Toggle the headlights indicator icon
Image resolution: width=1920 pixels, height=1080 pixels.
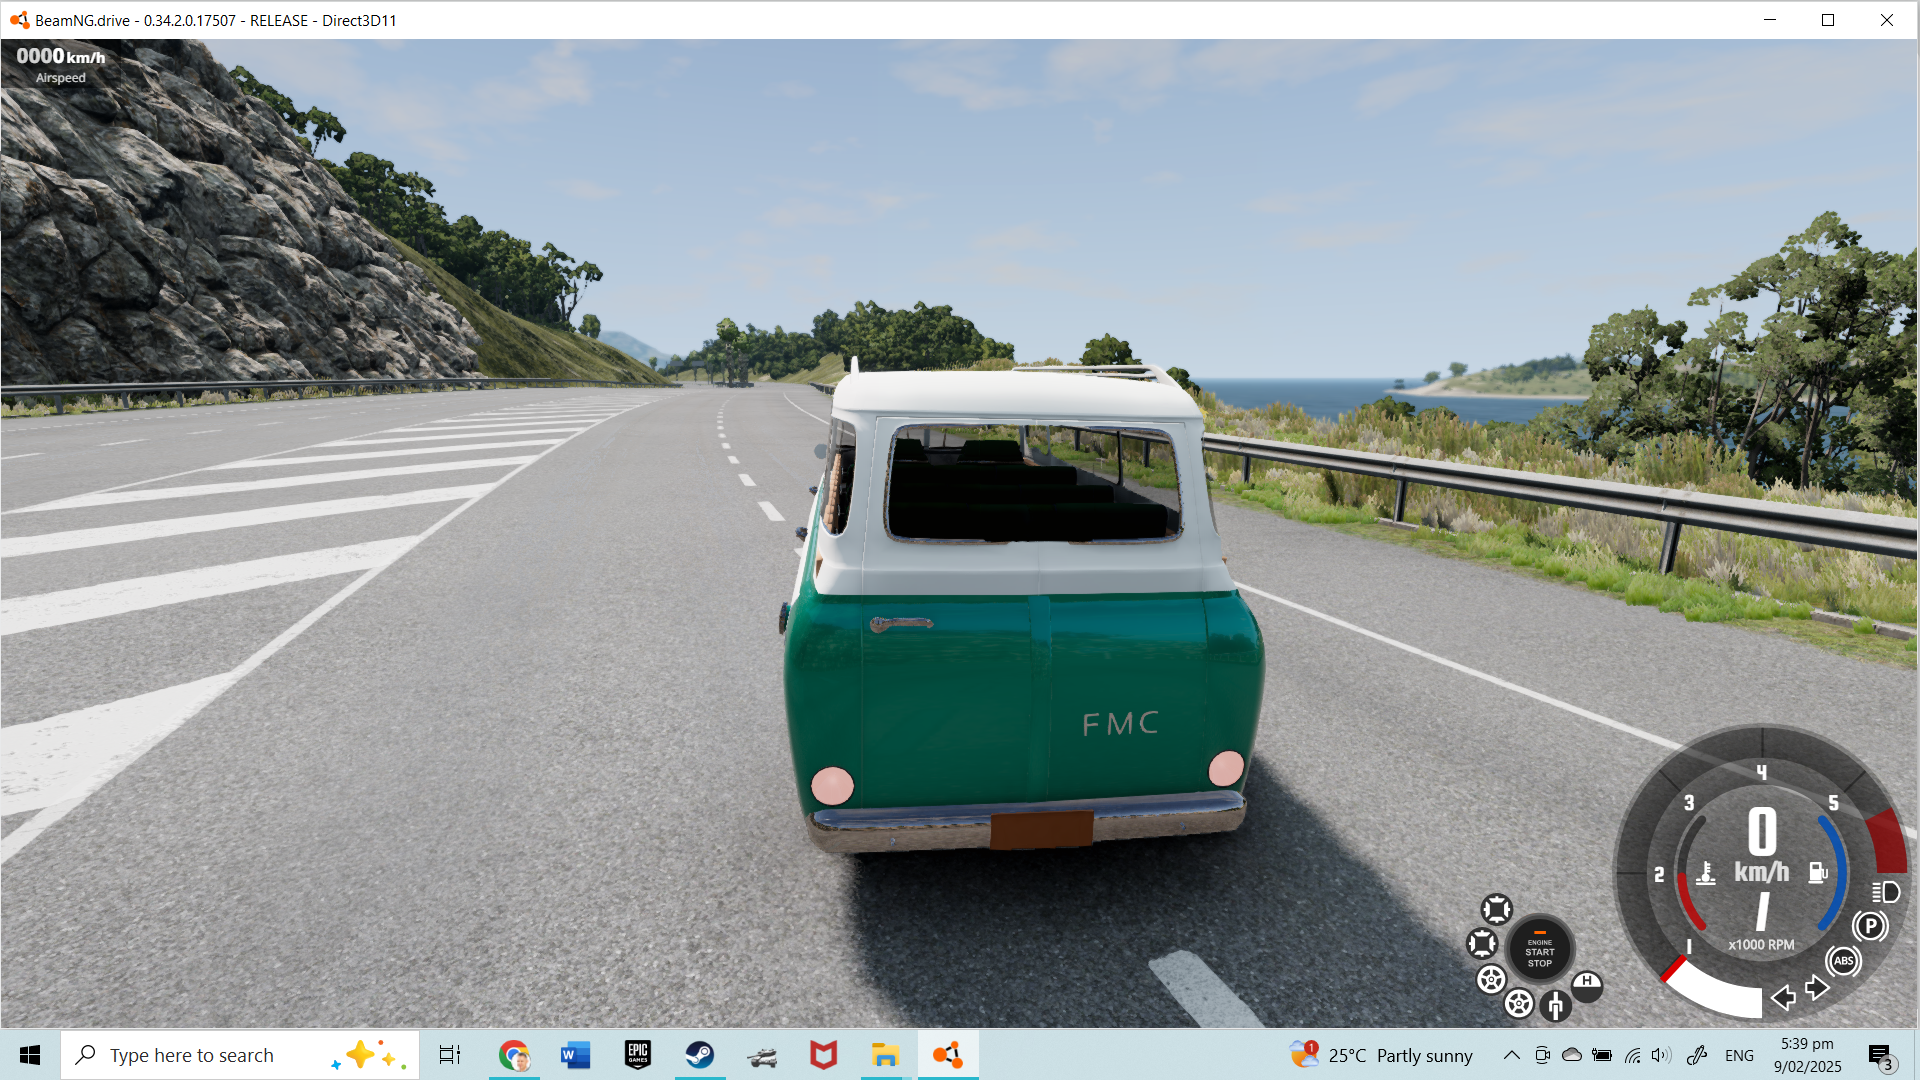point(1886,891)
